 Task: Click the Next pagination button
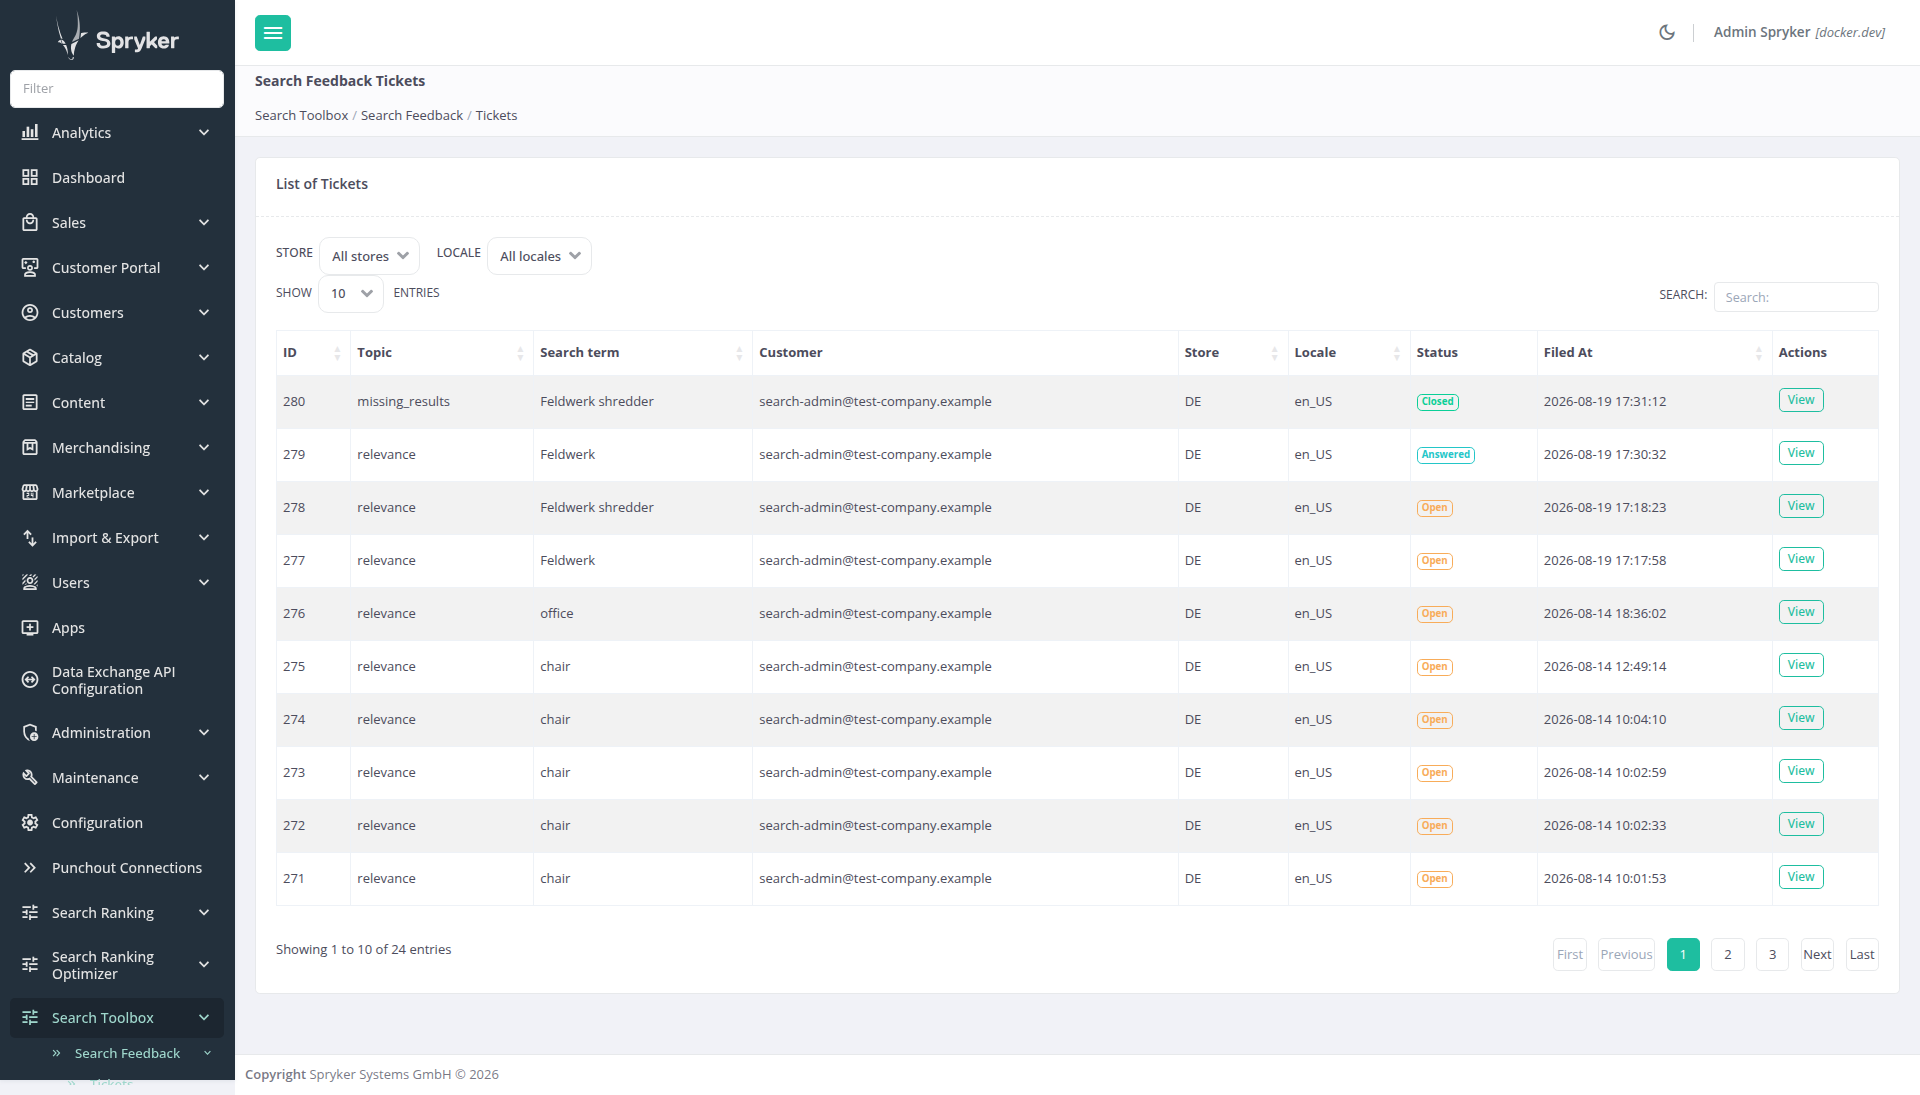tap(1817, 954)
